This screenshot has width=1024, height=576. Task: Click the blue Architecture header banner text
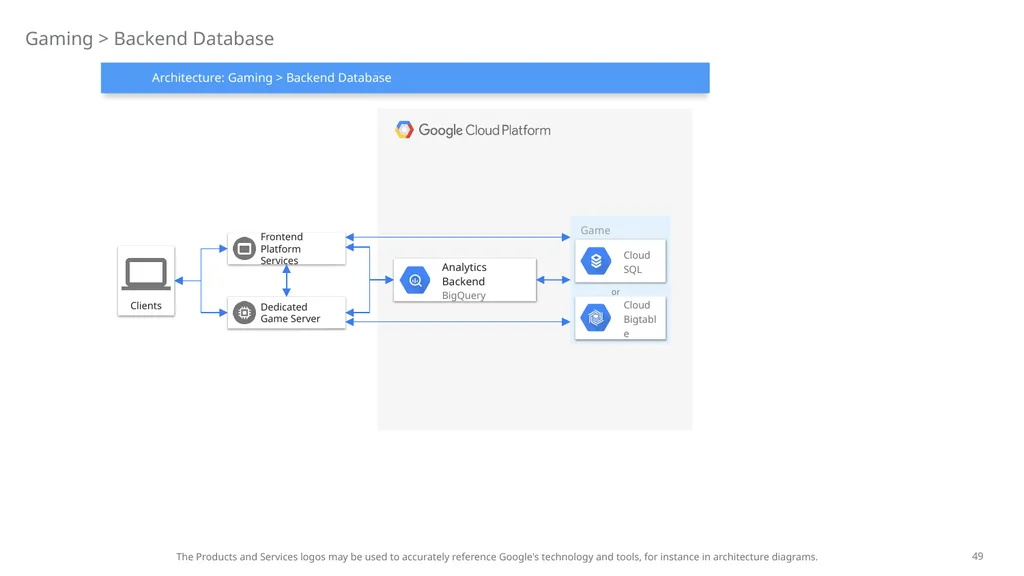pyautogui.click(x=272, y=78)
